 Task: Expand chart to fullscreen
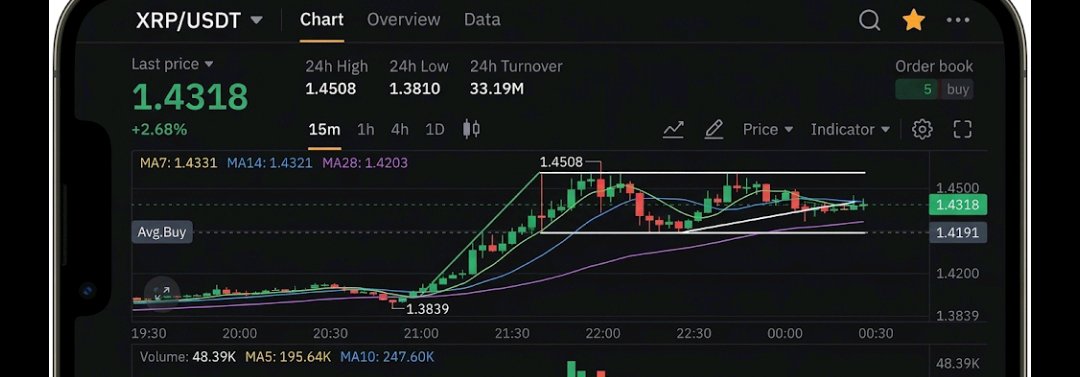962,129
